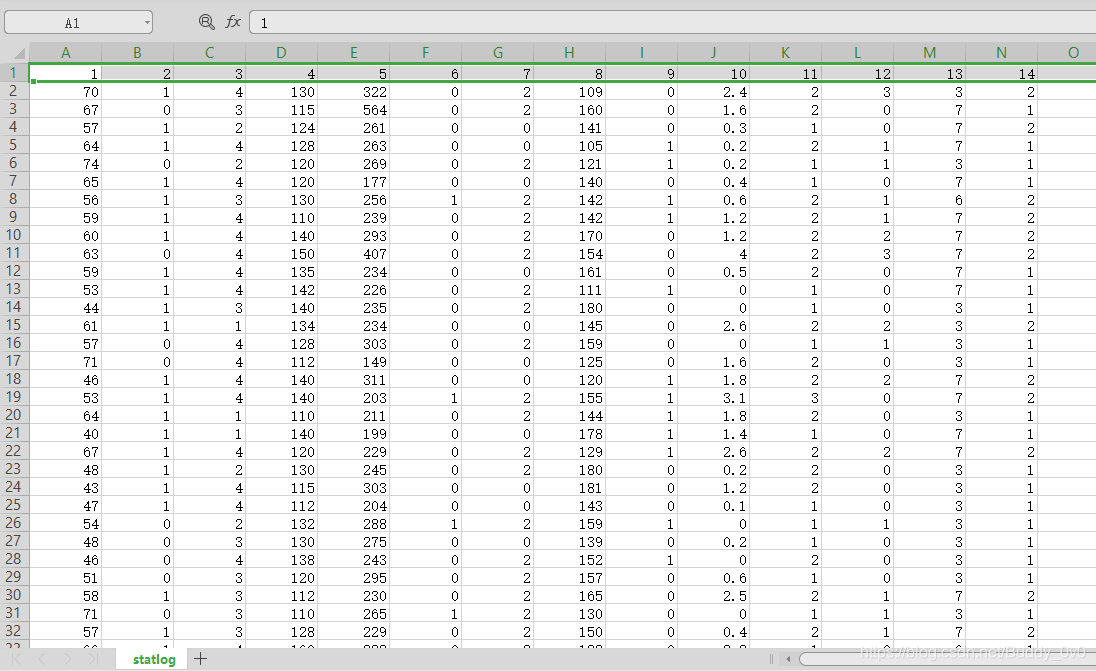Switch to the statlog sheet tab
The image size is (1096, 671).
pyautogui.click(x=154, y=659)
